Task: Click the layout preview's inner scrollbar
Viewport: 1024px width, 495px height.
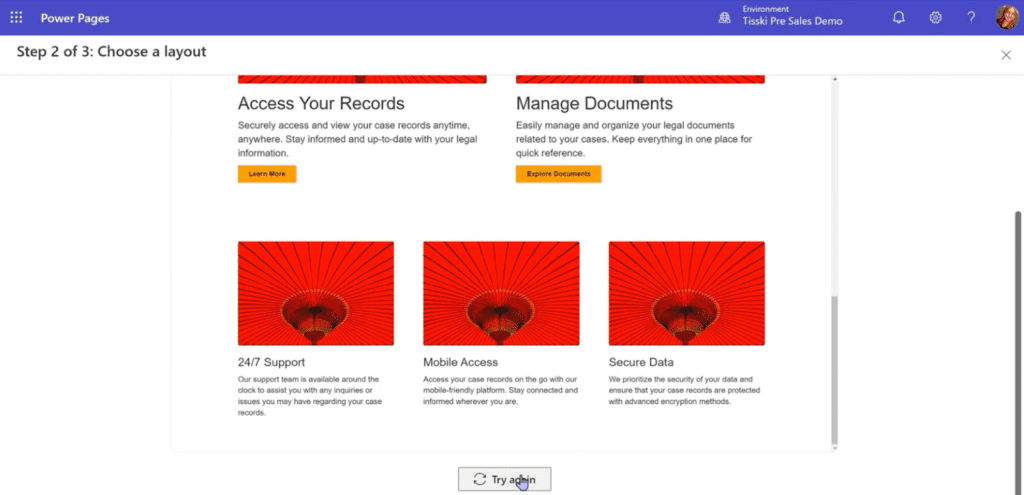Action: tap(834, 370)
